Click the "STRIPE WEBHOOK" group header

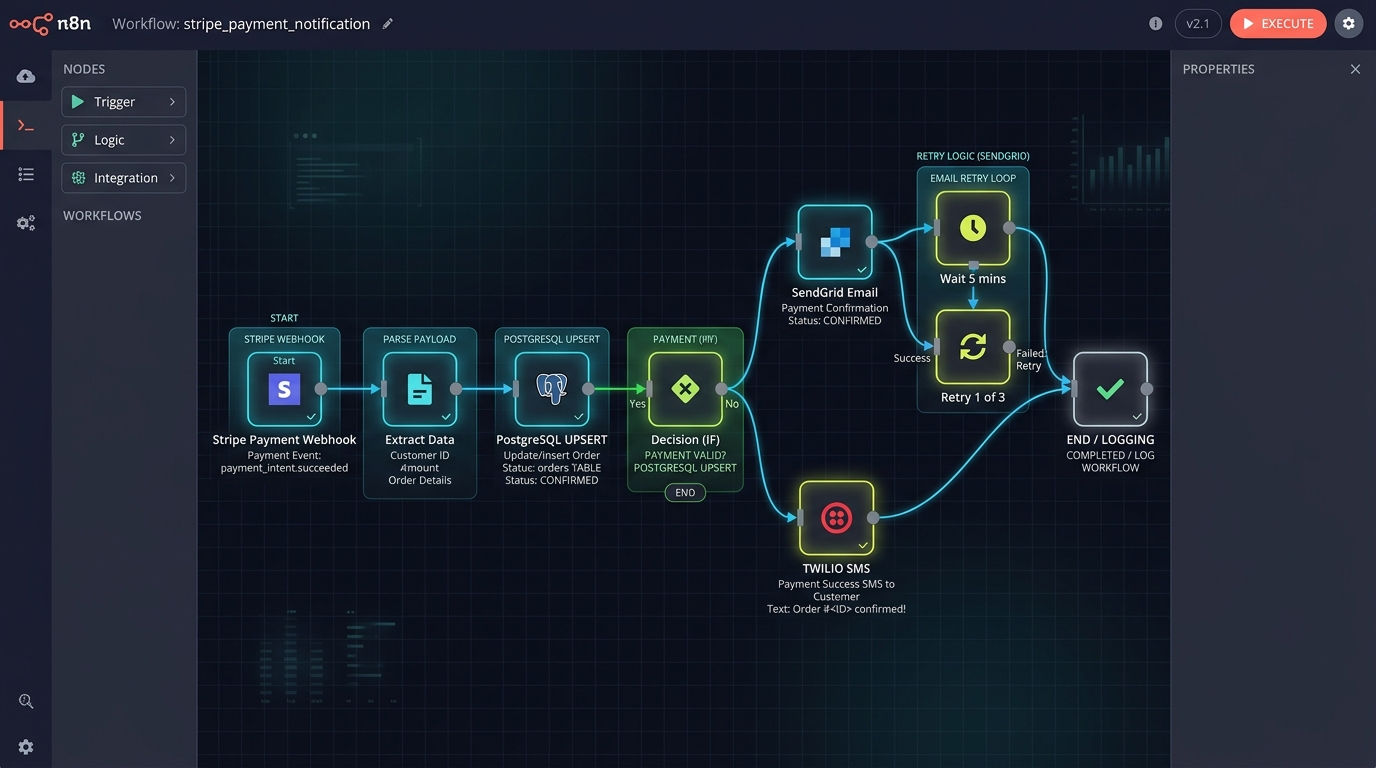(284, 339)
